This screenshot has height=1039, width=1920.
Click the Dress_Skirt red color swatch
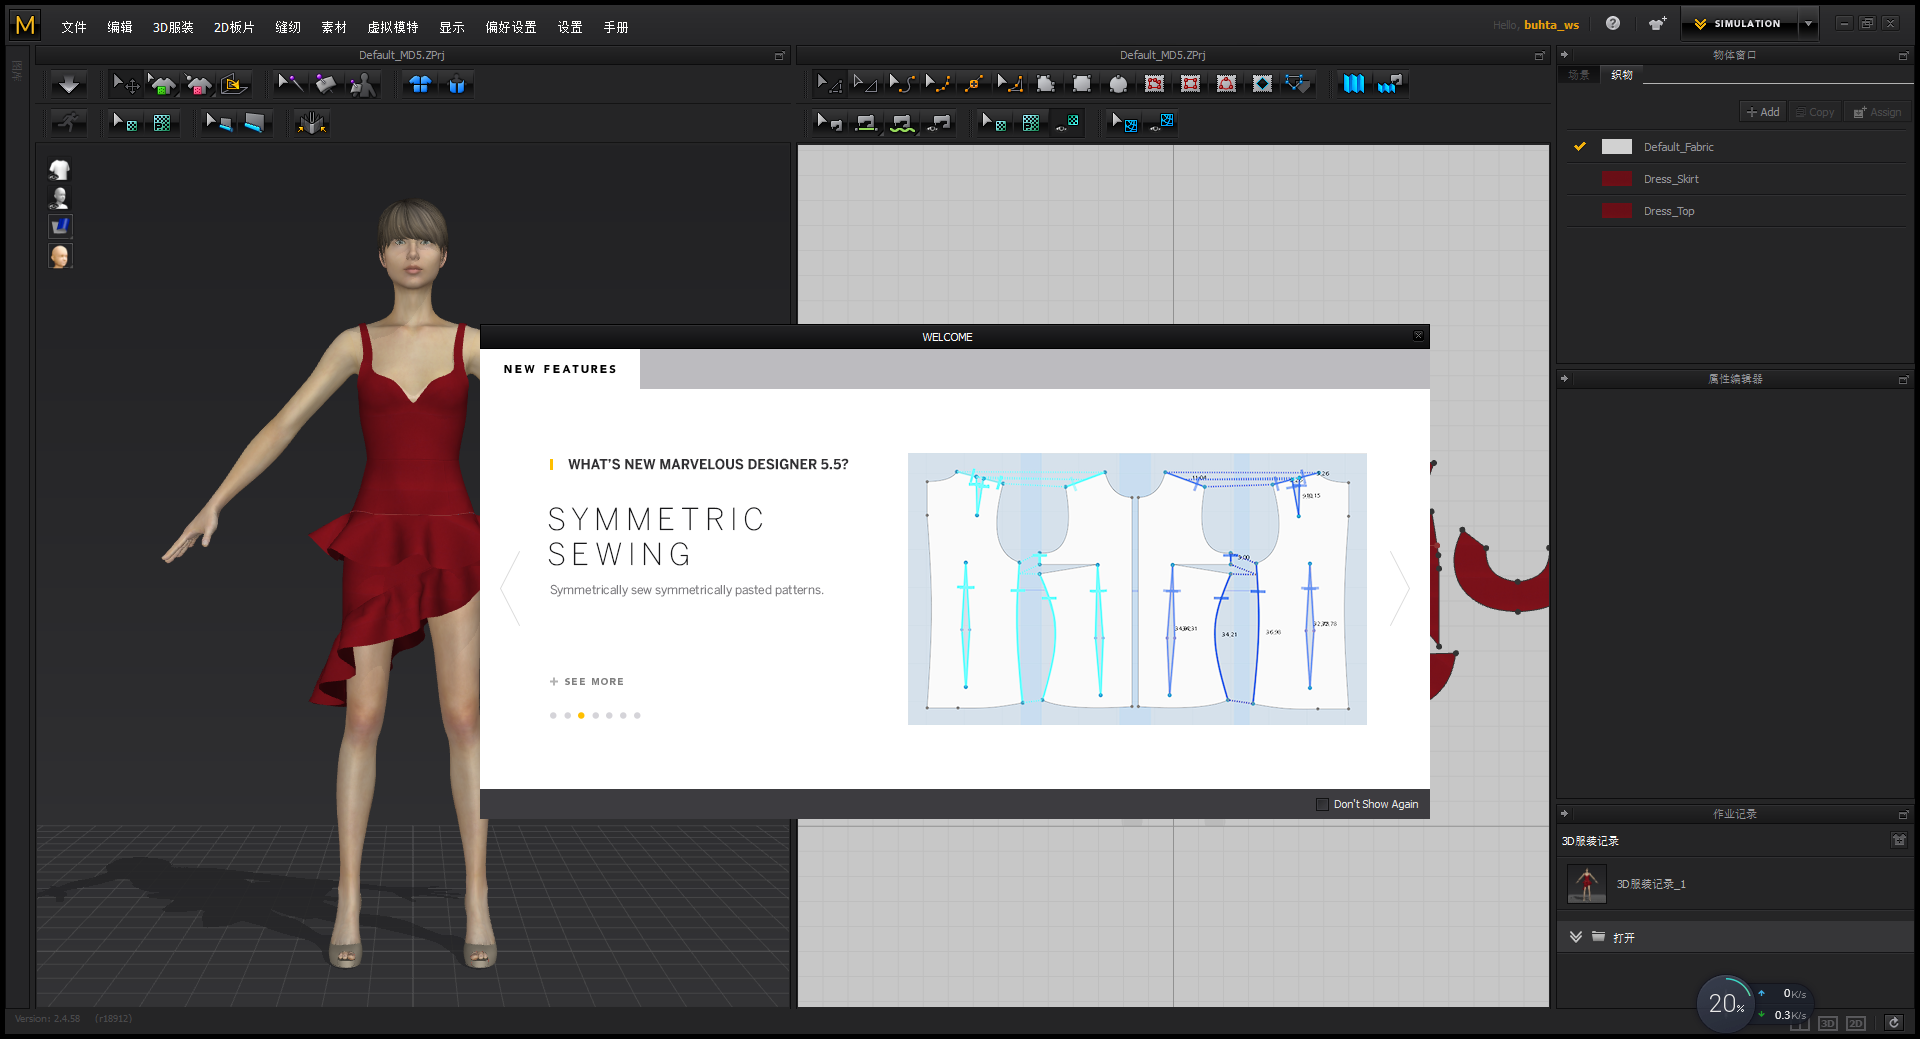[x=1616, y=179]
